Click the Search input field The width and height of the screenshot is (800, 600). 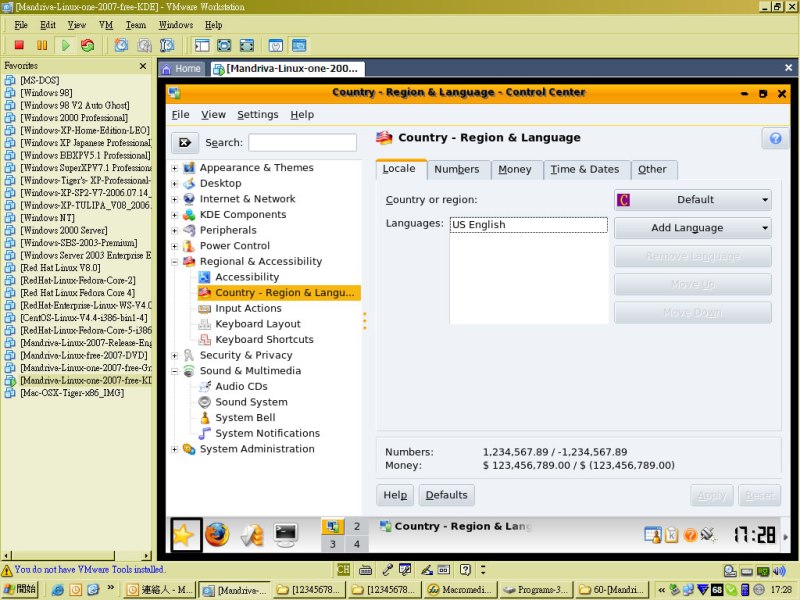point(302,143)
